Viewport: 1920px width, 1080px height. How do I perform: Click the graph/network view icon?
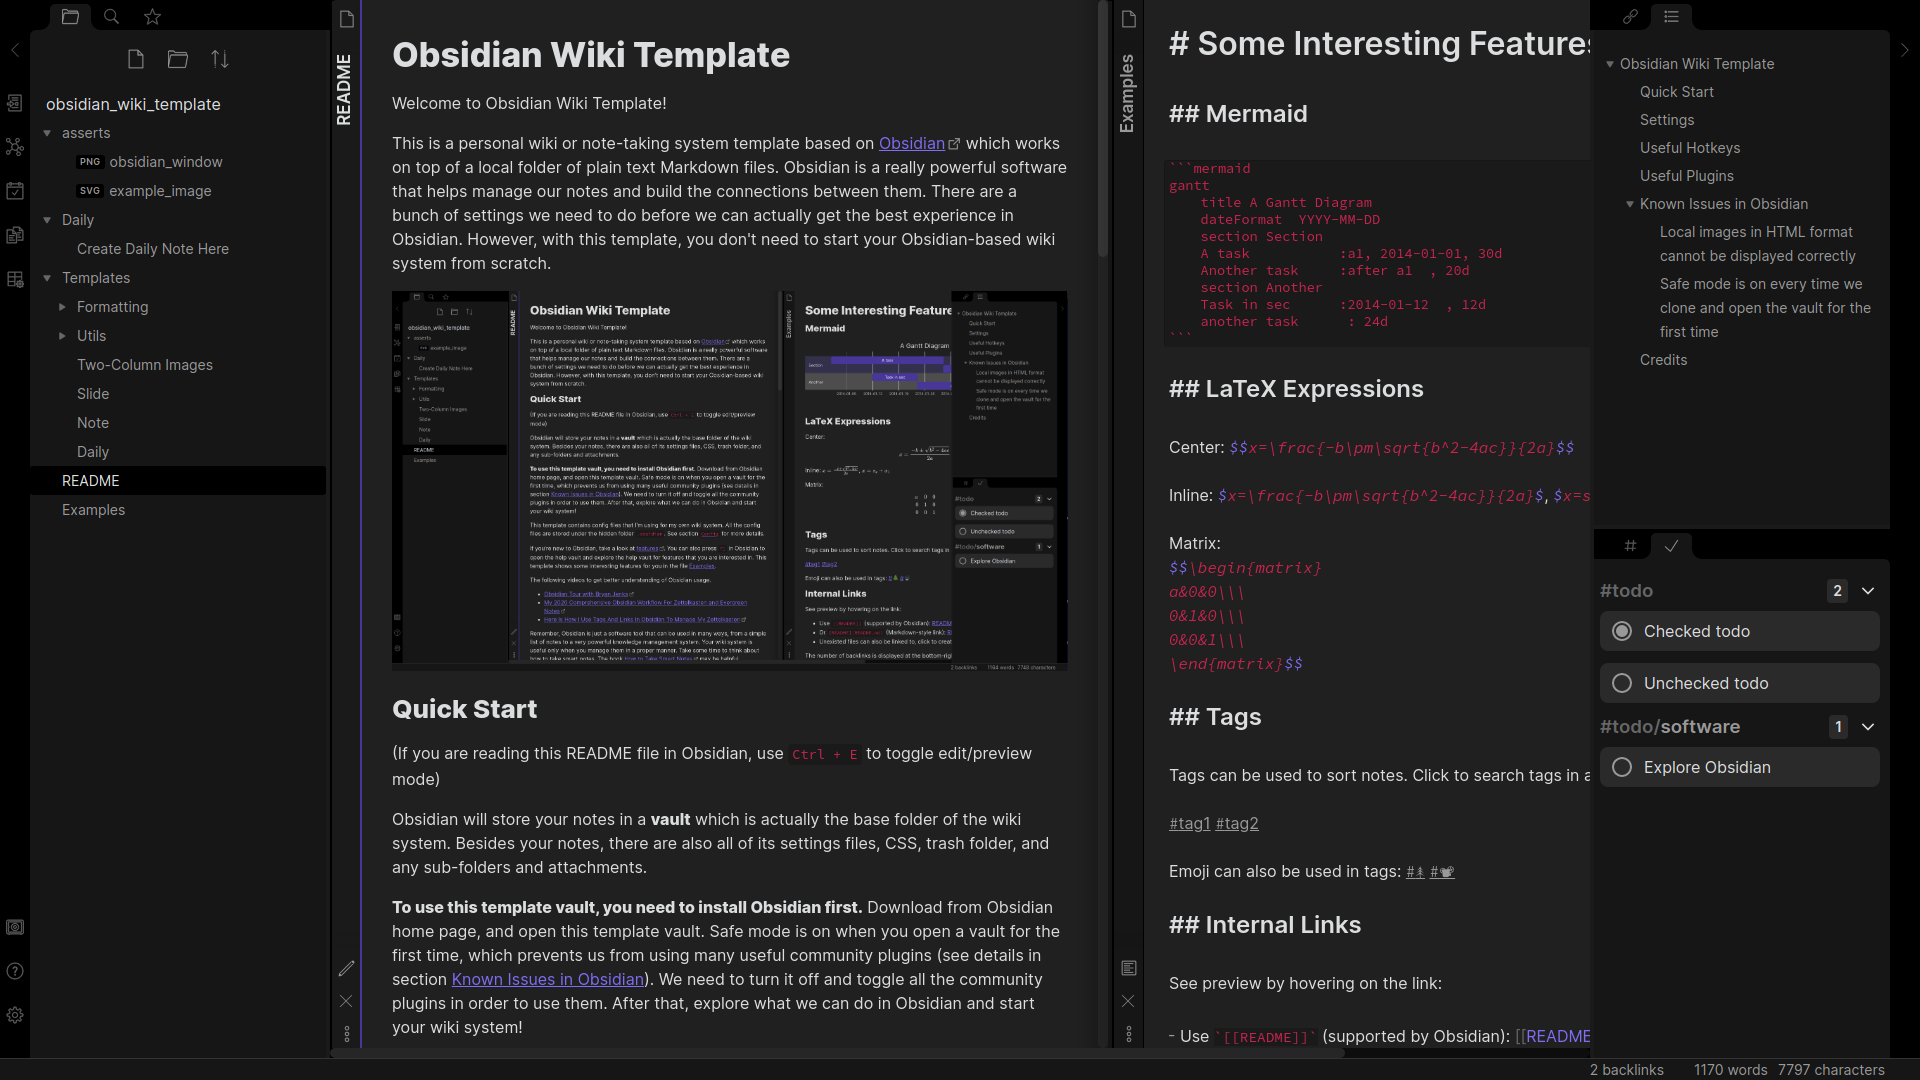click(x=15, y=146)
